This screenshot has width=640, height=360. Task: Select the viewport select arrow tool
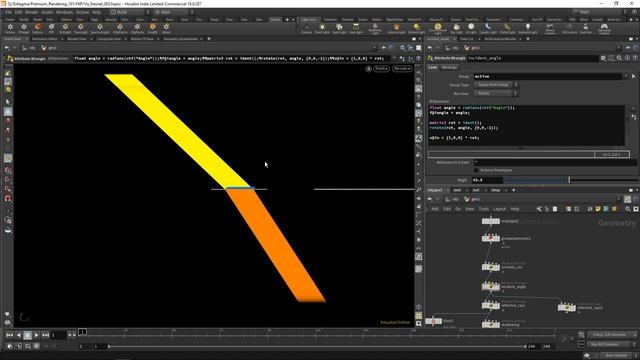pyautogui.click(x=8, y=102)
